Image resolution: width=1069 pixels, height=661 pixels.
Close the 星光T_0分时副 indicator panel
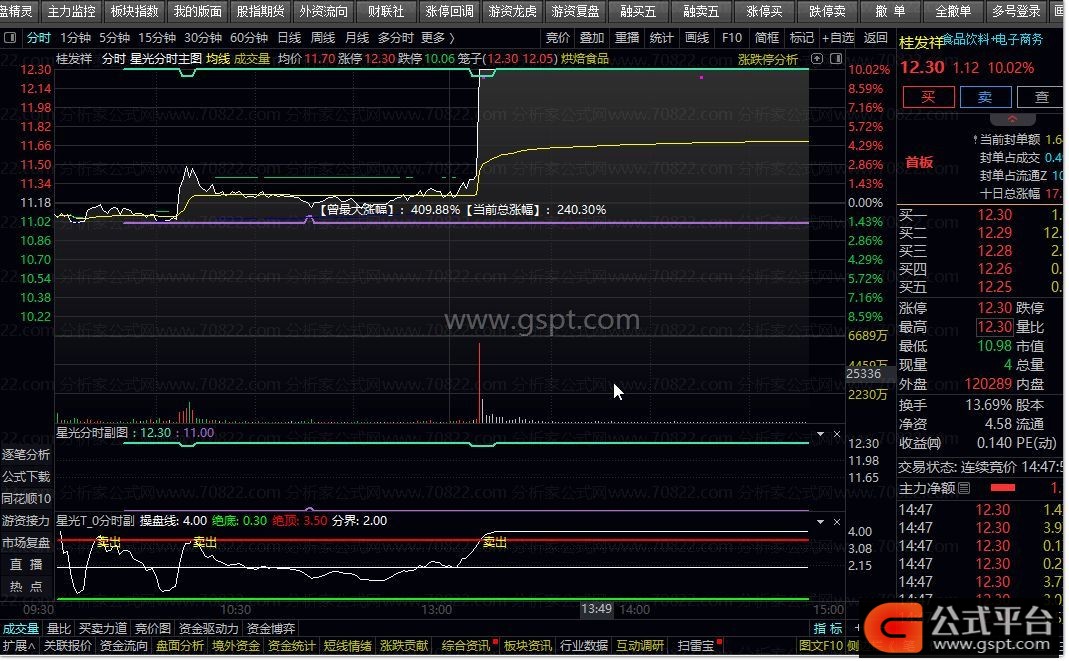[837, 522]
